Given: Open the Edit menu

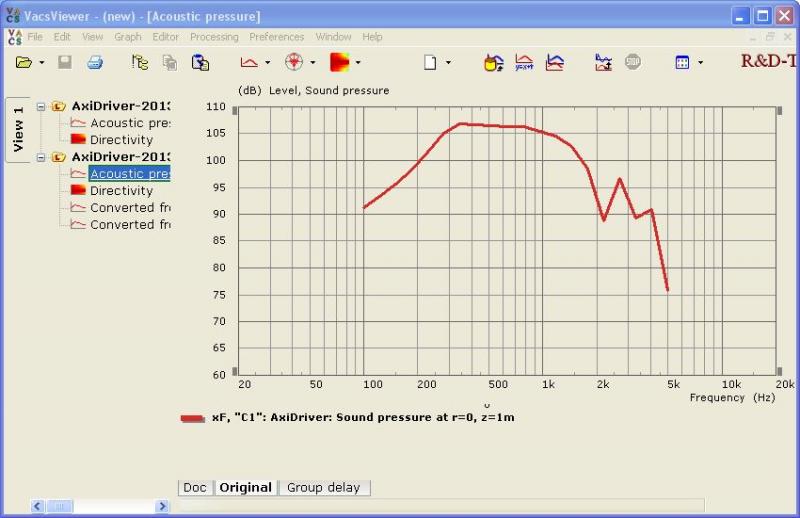Looking at the screenshot, I should [62, 37].
